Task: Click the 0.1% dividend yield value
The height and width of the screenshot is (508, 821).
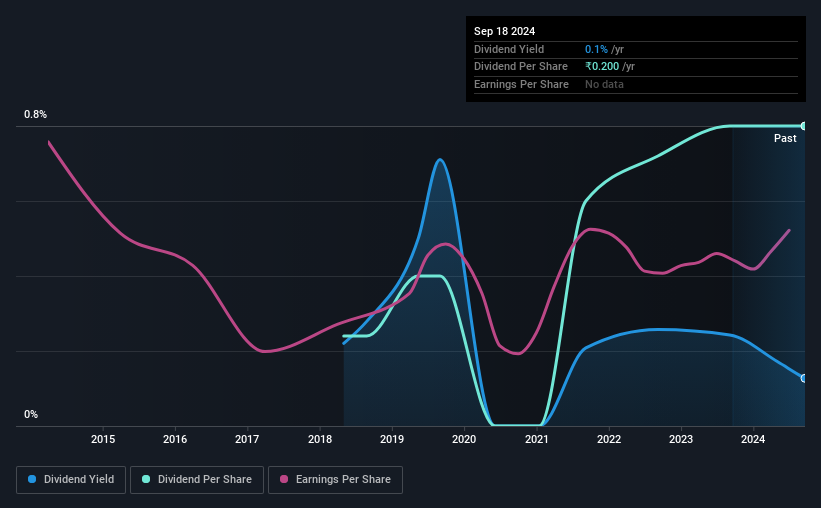Action: point(596,49)
